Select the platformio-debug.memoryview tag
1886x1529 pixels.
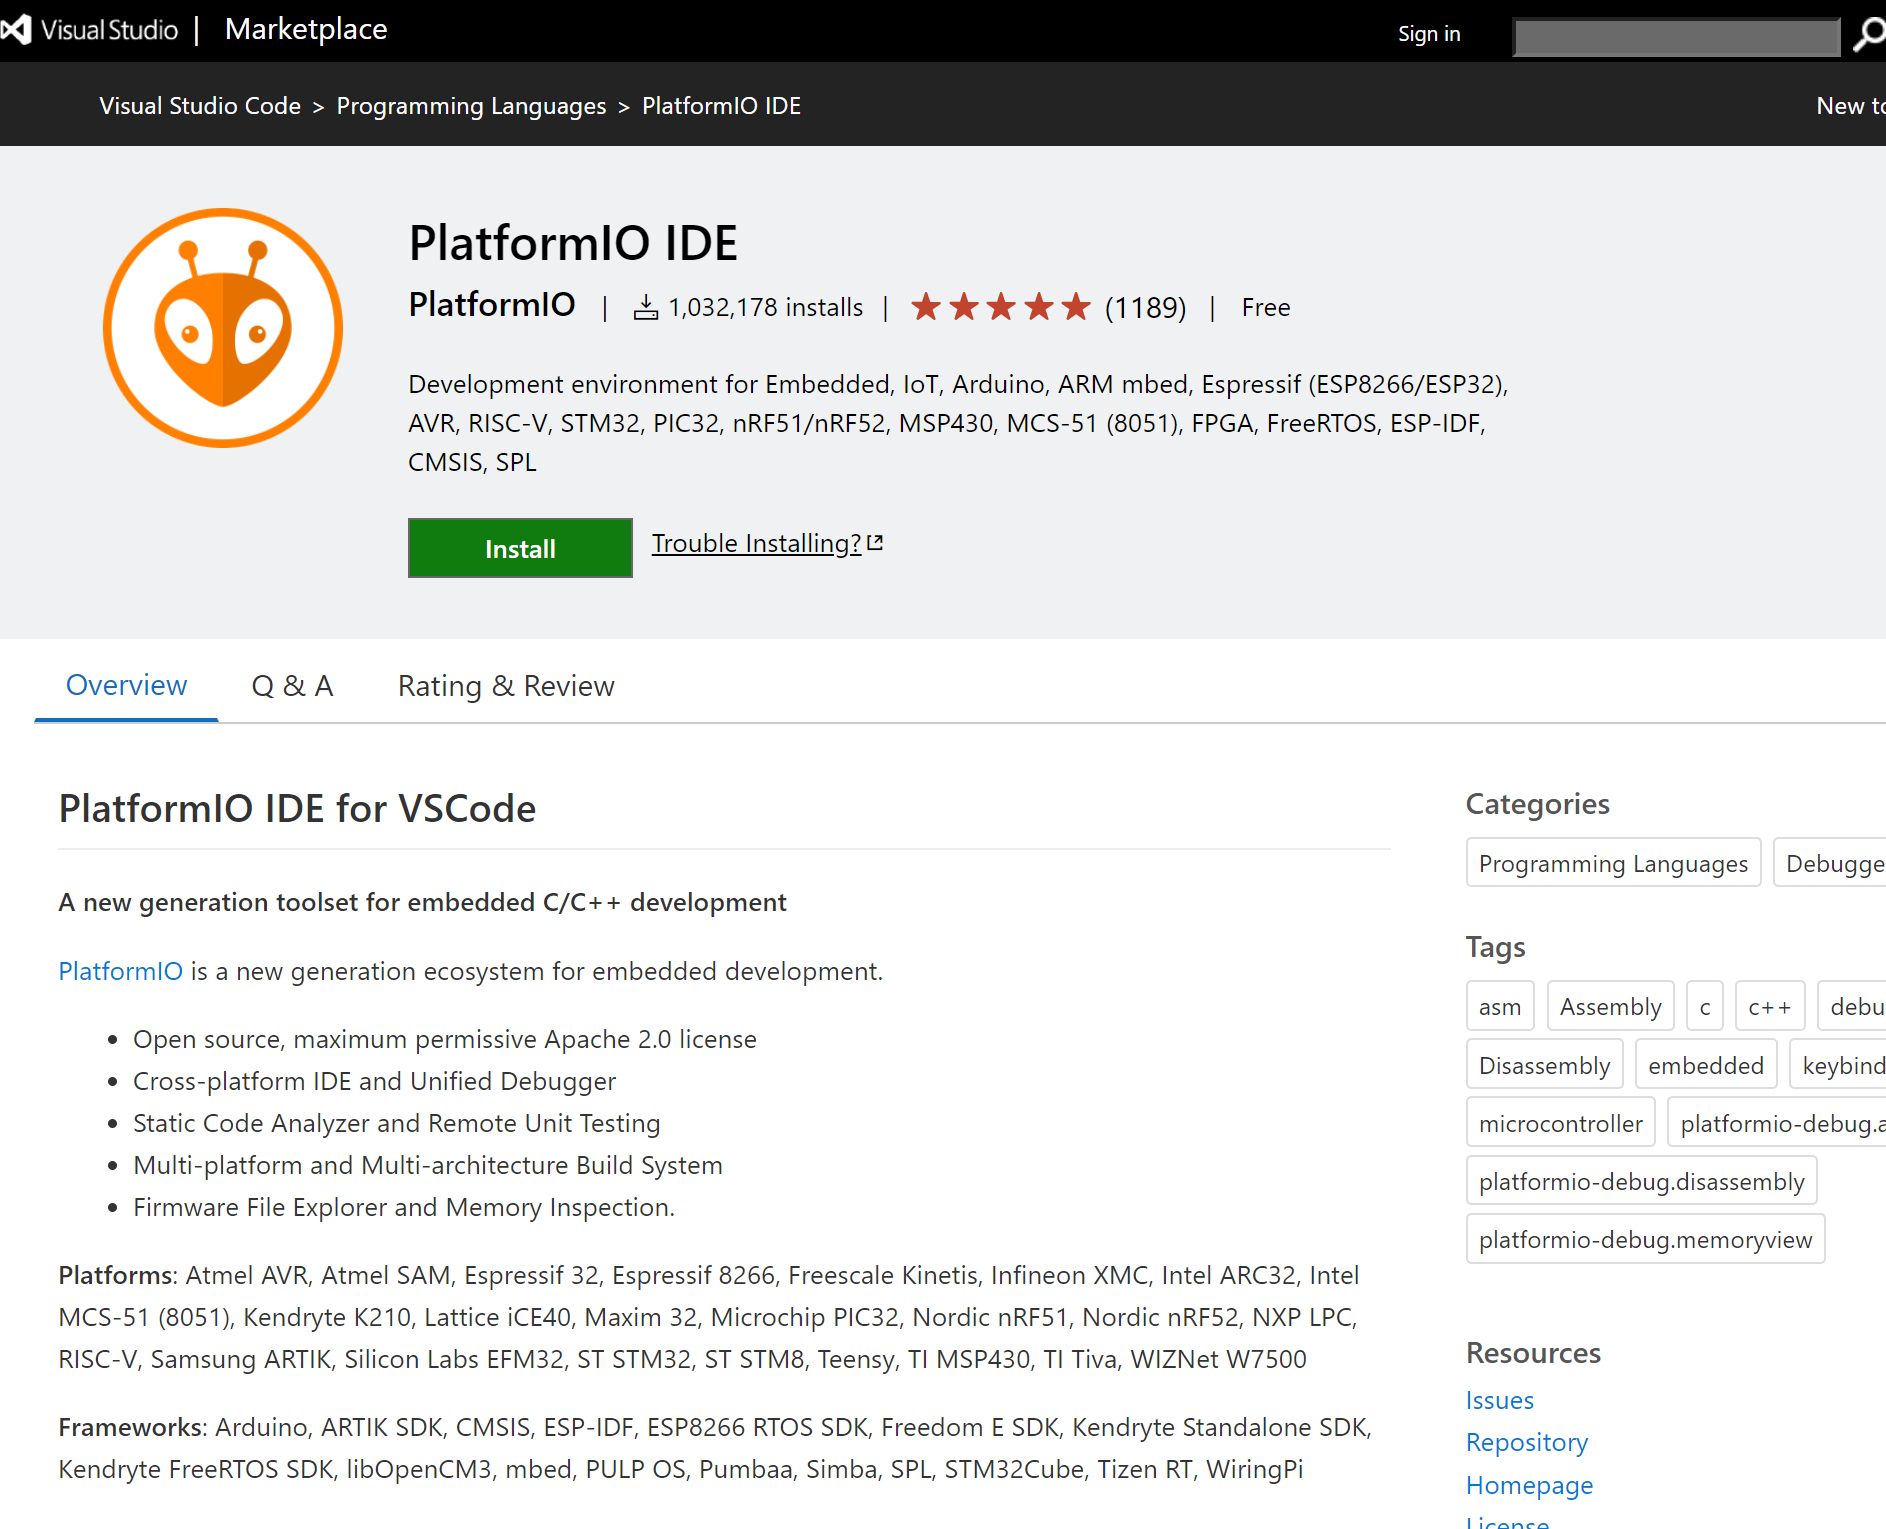click(x=1645, y=1238)
